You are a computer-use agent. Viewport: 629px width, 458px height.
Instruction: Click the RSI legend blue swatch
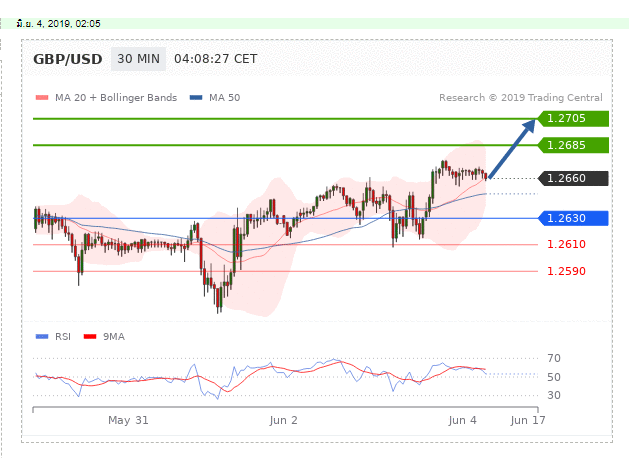tap(42, 336)
